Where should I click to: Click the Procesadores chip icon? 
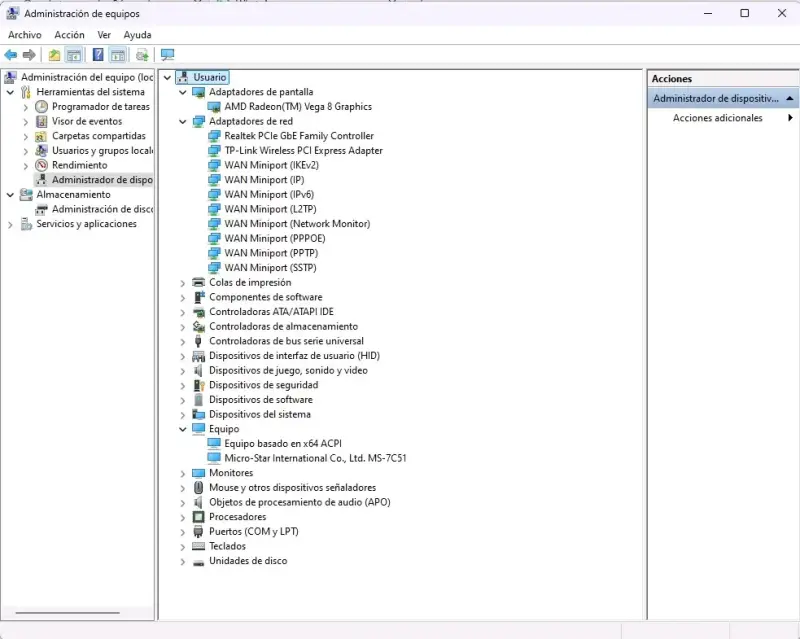pos(198,517)
